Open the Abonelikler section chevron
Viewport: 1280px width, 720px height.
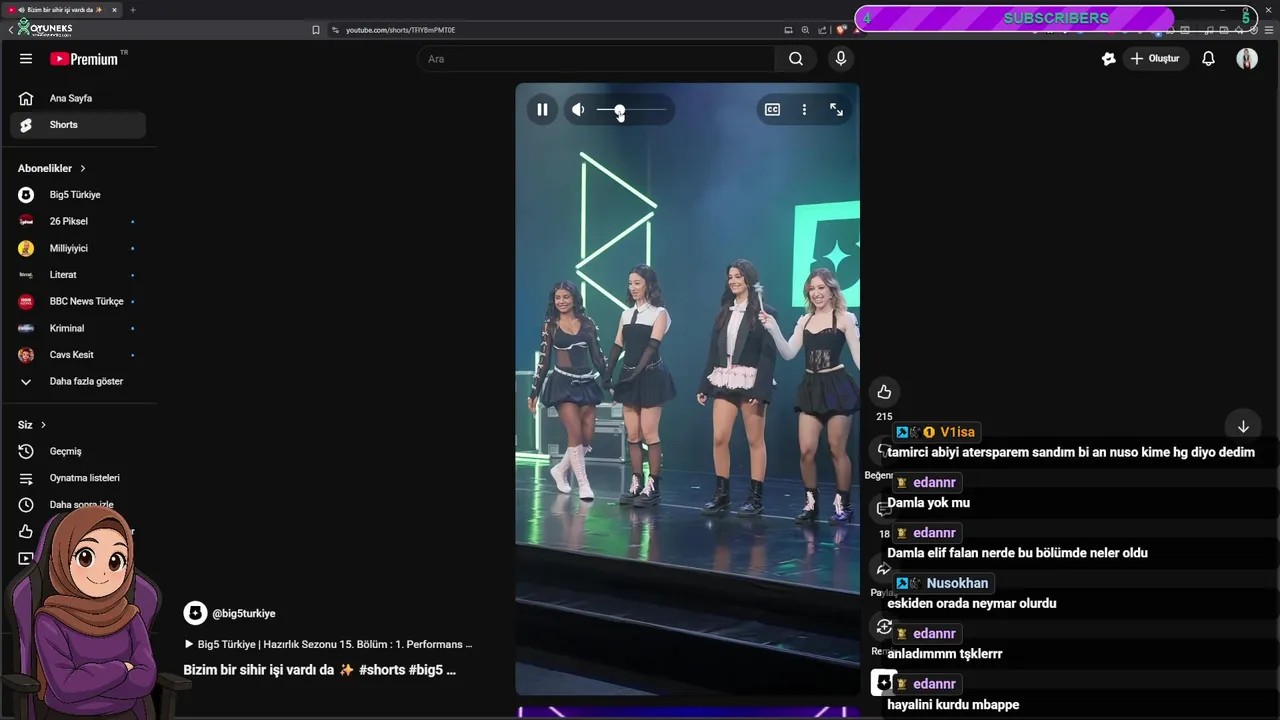point(83,169)
